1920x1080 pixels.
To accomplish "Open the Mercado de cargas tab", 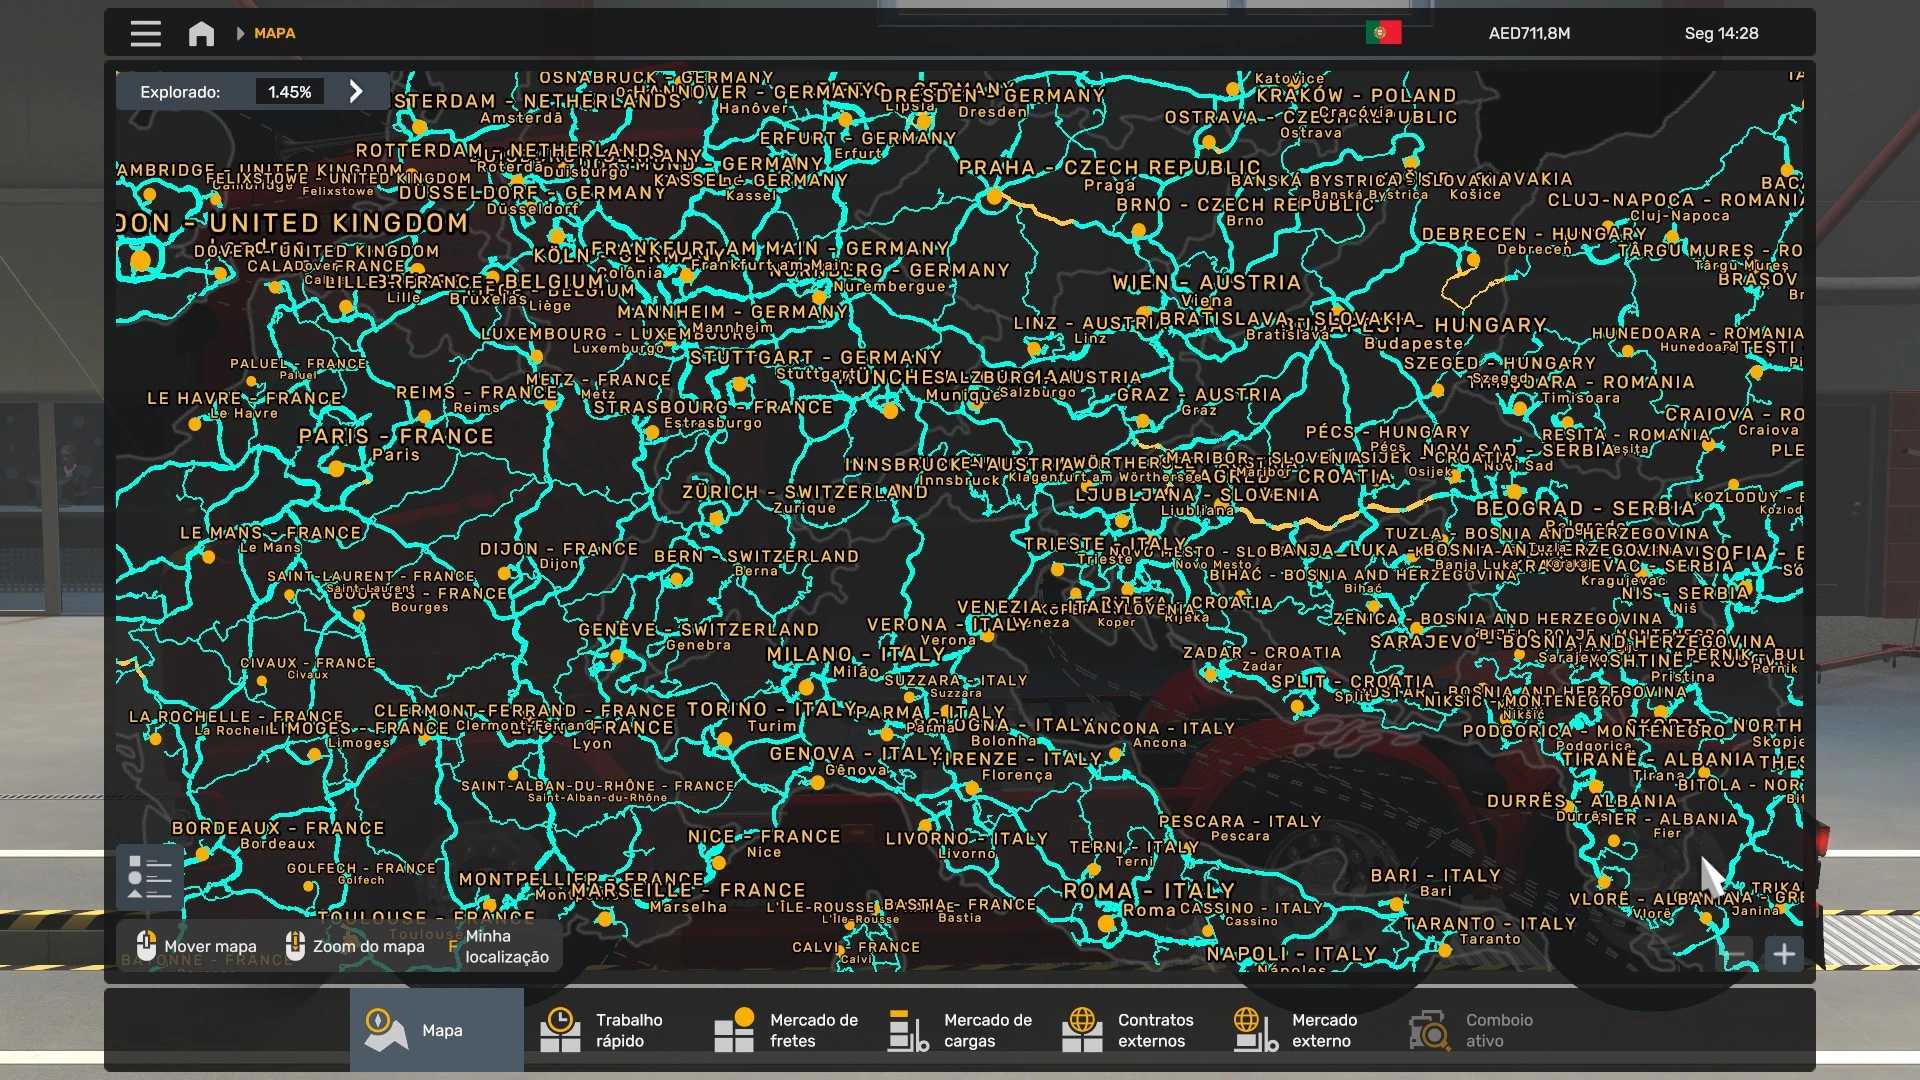I will coord(960,1030).
